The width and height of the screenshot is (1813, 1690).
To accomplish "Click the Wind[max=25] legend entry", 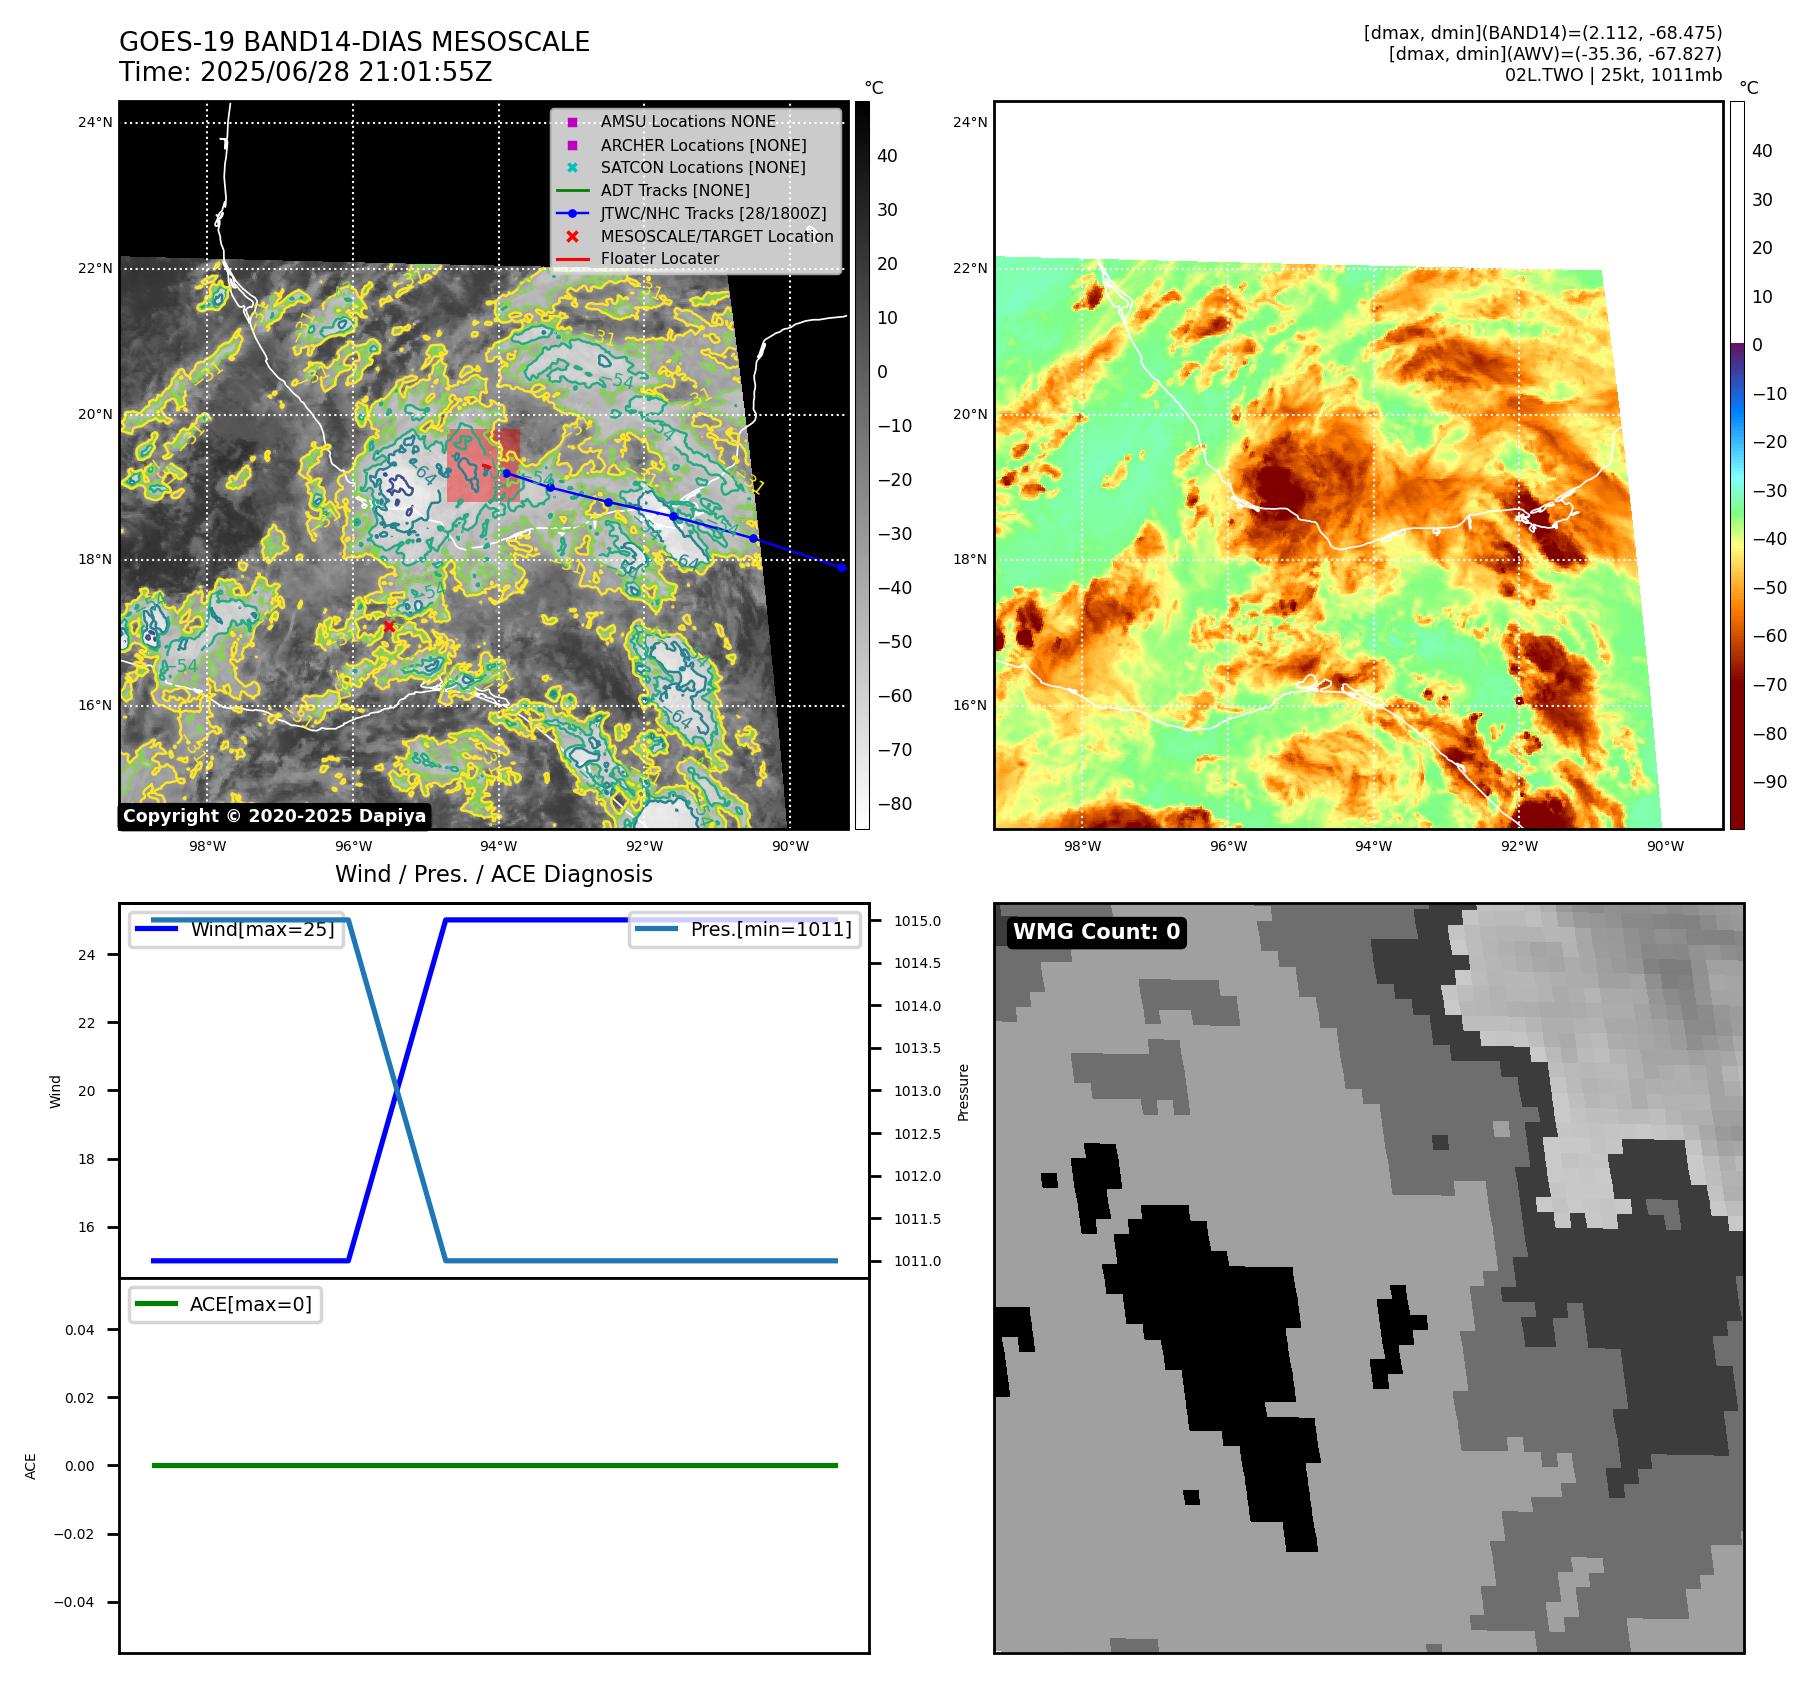I will (x=237, y=929).
